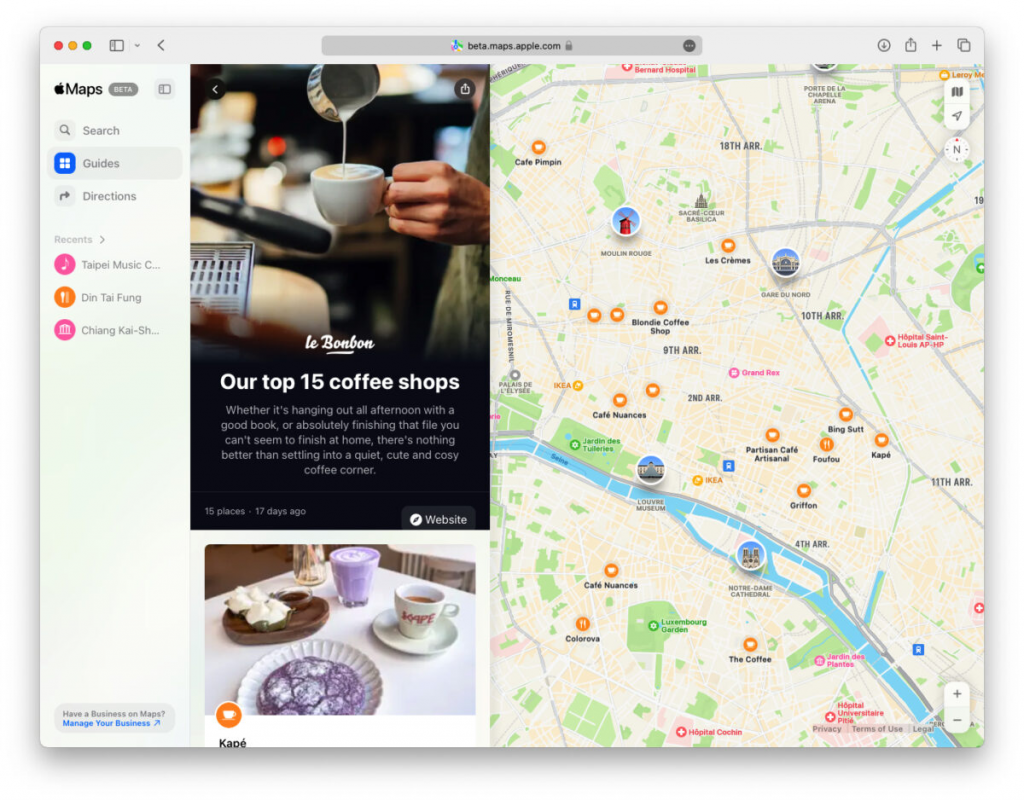Screen dimensions: 1024x800
Task: Click the current location arrow icon
Action: (957, 116)
